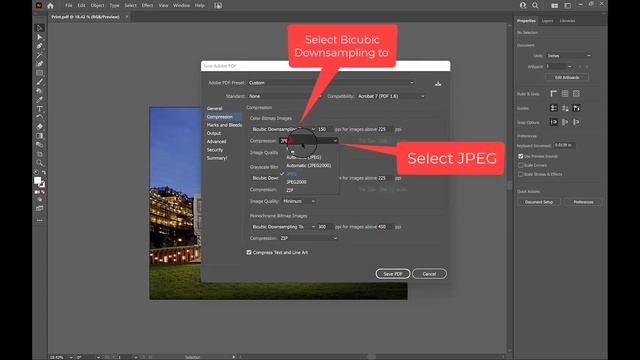Image resolution: width=640 pixels, height=360 pixels.
Task: Open the search magnifier in top bar
Action: (535, 6)
